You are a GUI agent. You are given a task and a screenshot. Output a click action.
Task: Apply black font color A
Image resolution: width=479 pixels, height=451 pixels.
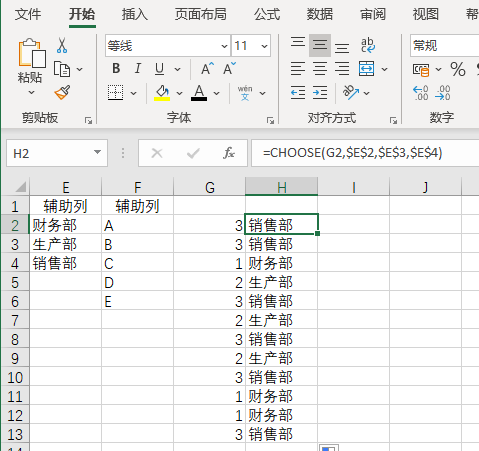pos(199,93)
